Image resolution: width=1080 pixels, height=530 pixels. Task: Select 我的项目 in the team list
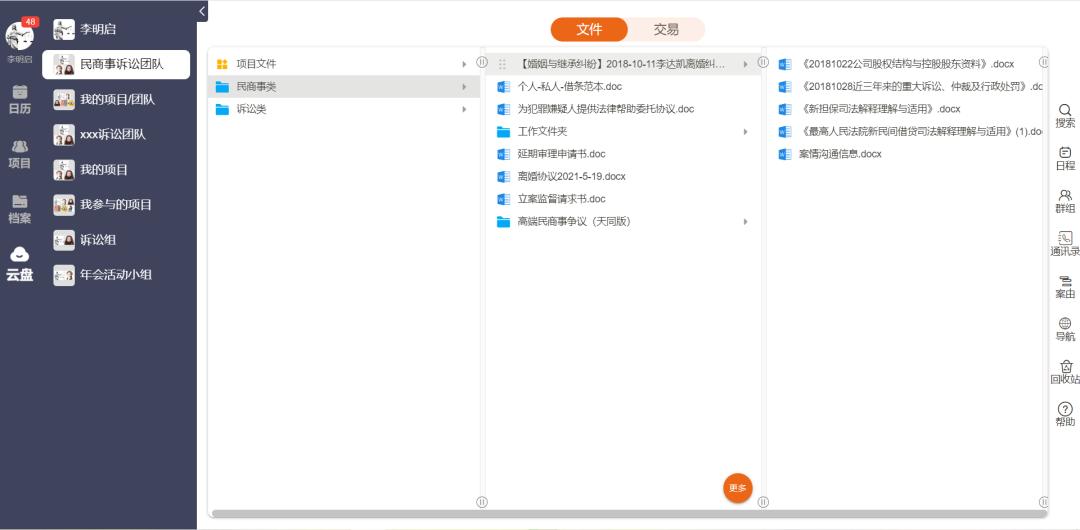click(116, 170)
